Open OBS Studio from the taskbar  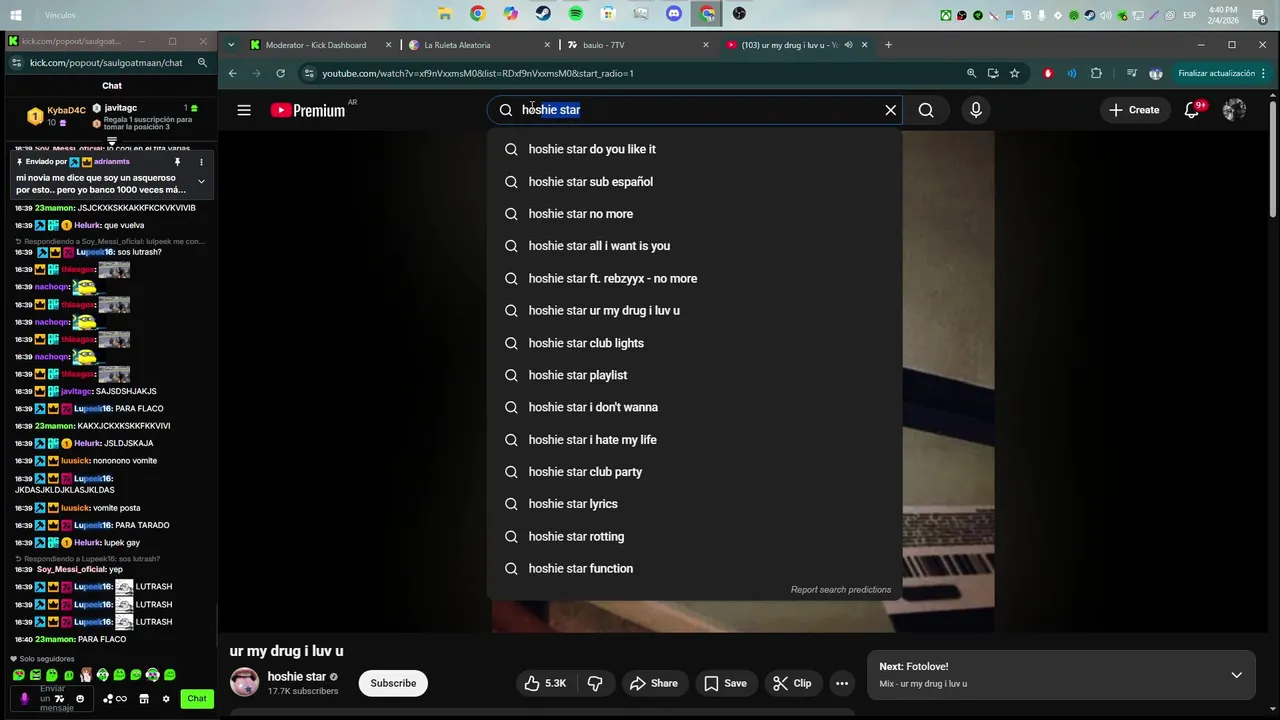pos(739,14)
